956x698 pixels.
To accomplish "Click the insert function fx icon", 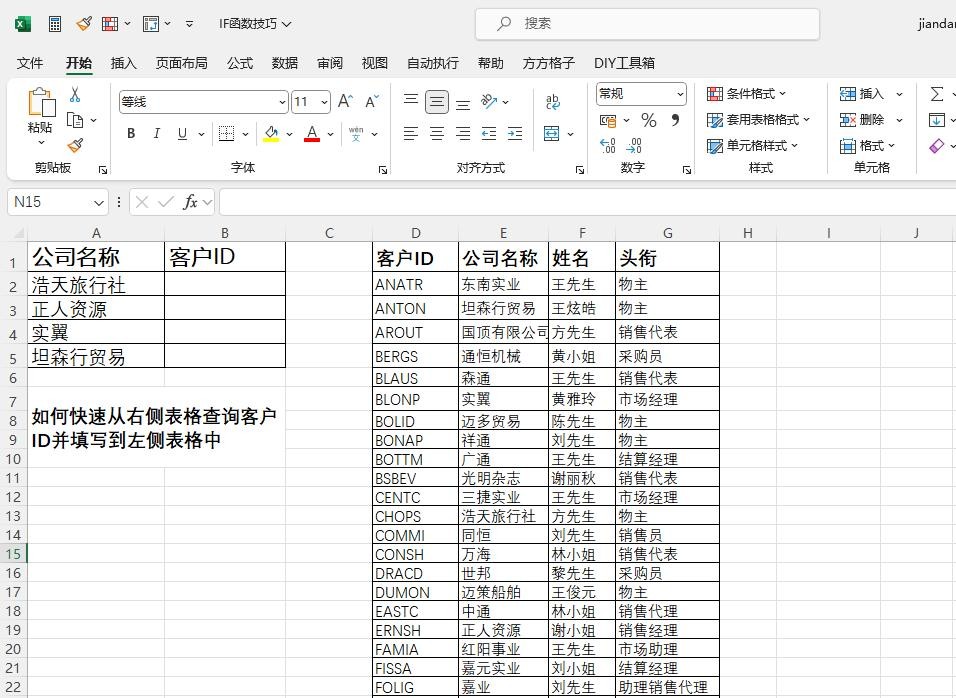I will pos(190,202).
